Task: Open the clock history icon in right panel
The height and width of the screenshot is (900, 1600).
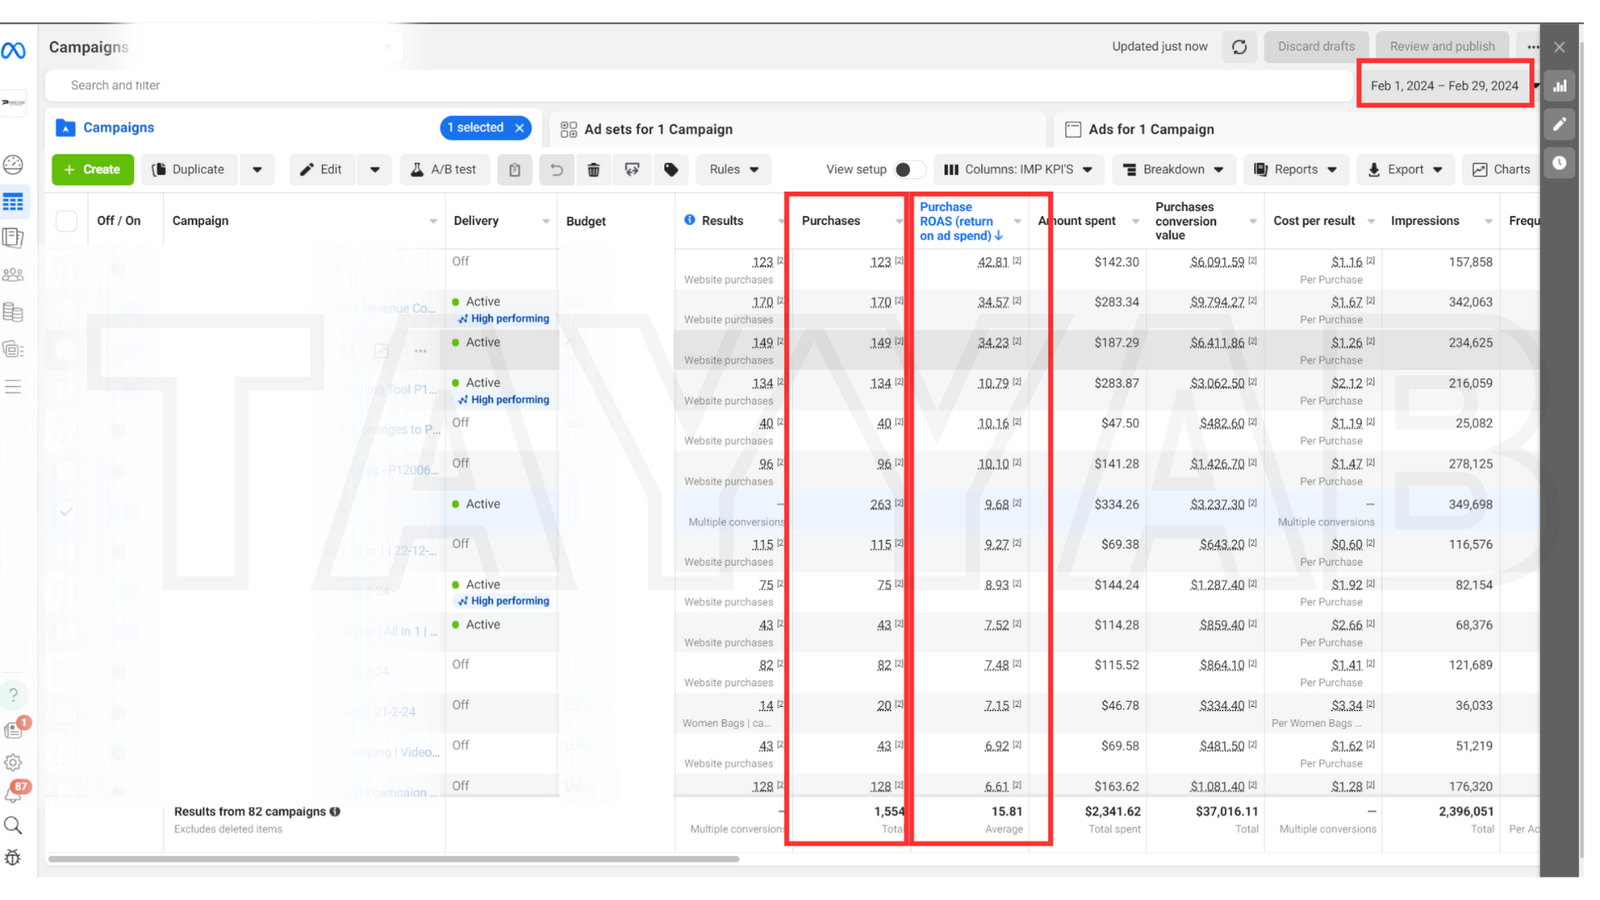Action: [1559, 163]
